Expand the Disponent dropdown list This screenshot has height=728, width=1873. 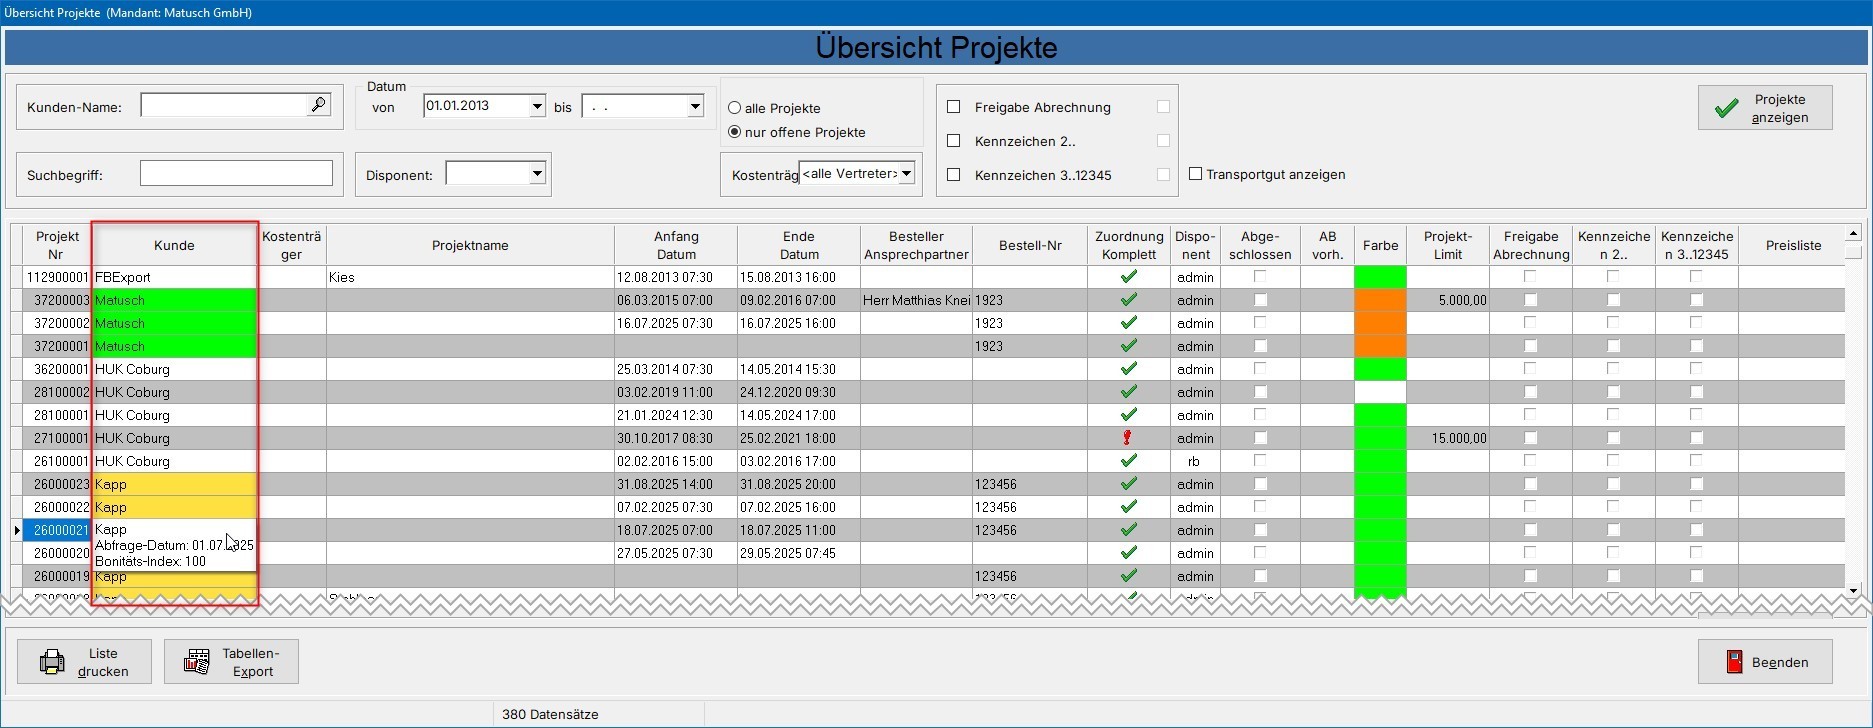[537, 174]
